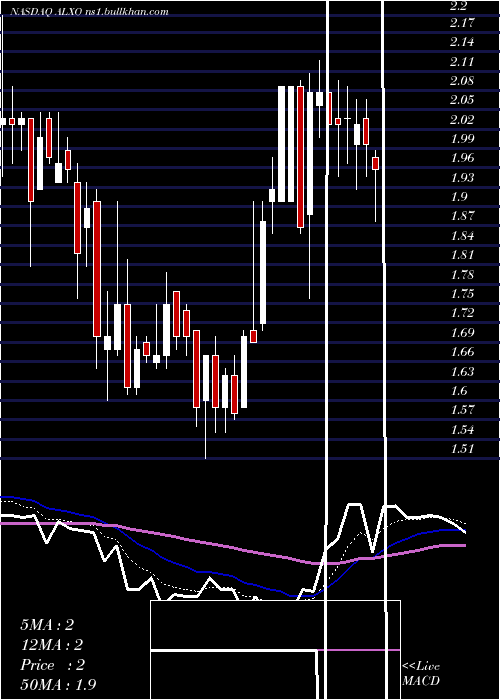This screenshot has height=700, width=500.
Task: Click the 1.87 price axis label
Action: [x=462, y=216]
